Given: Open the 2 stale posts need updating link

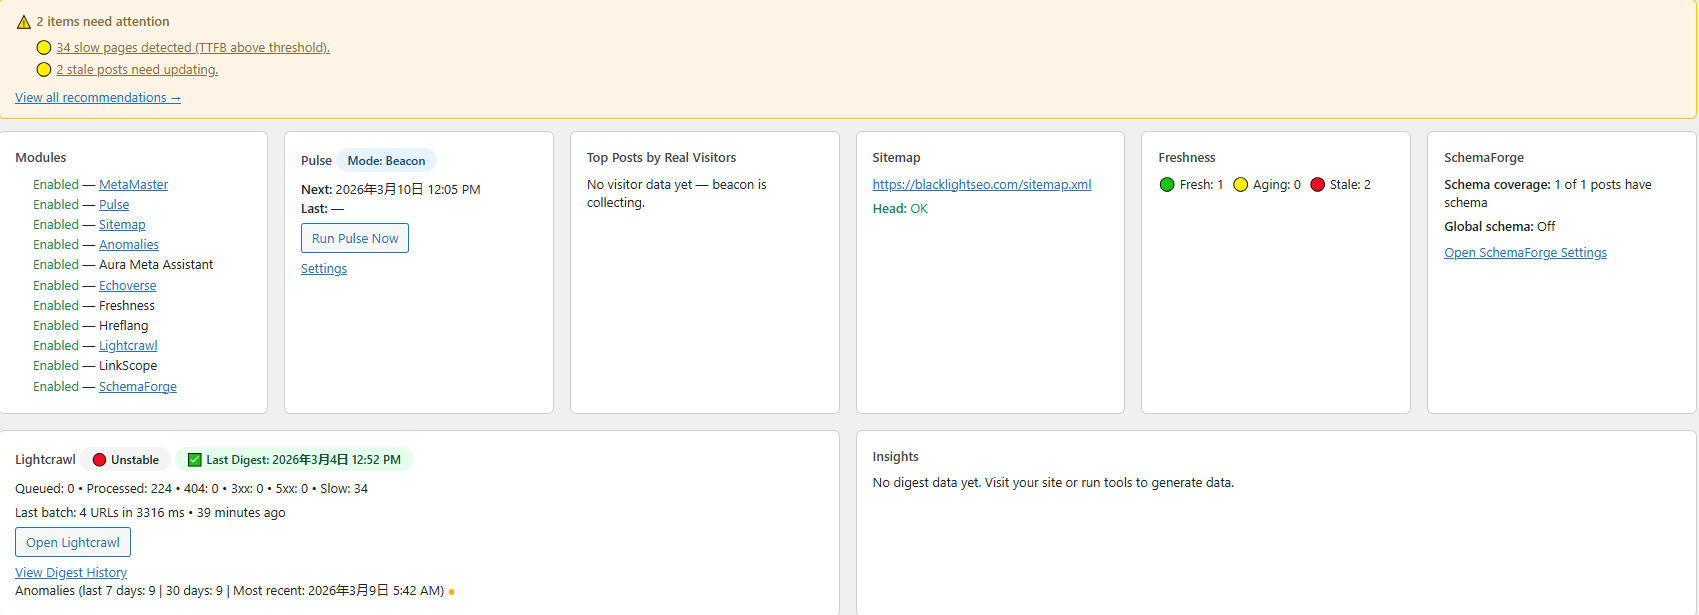Looking at the screenshot, I should coord(137,70).
